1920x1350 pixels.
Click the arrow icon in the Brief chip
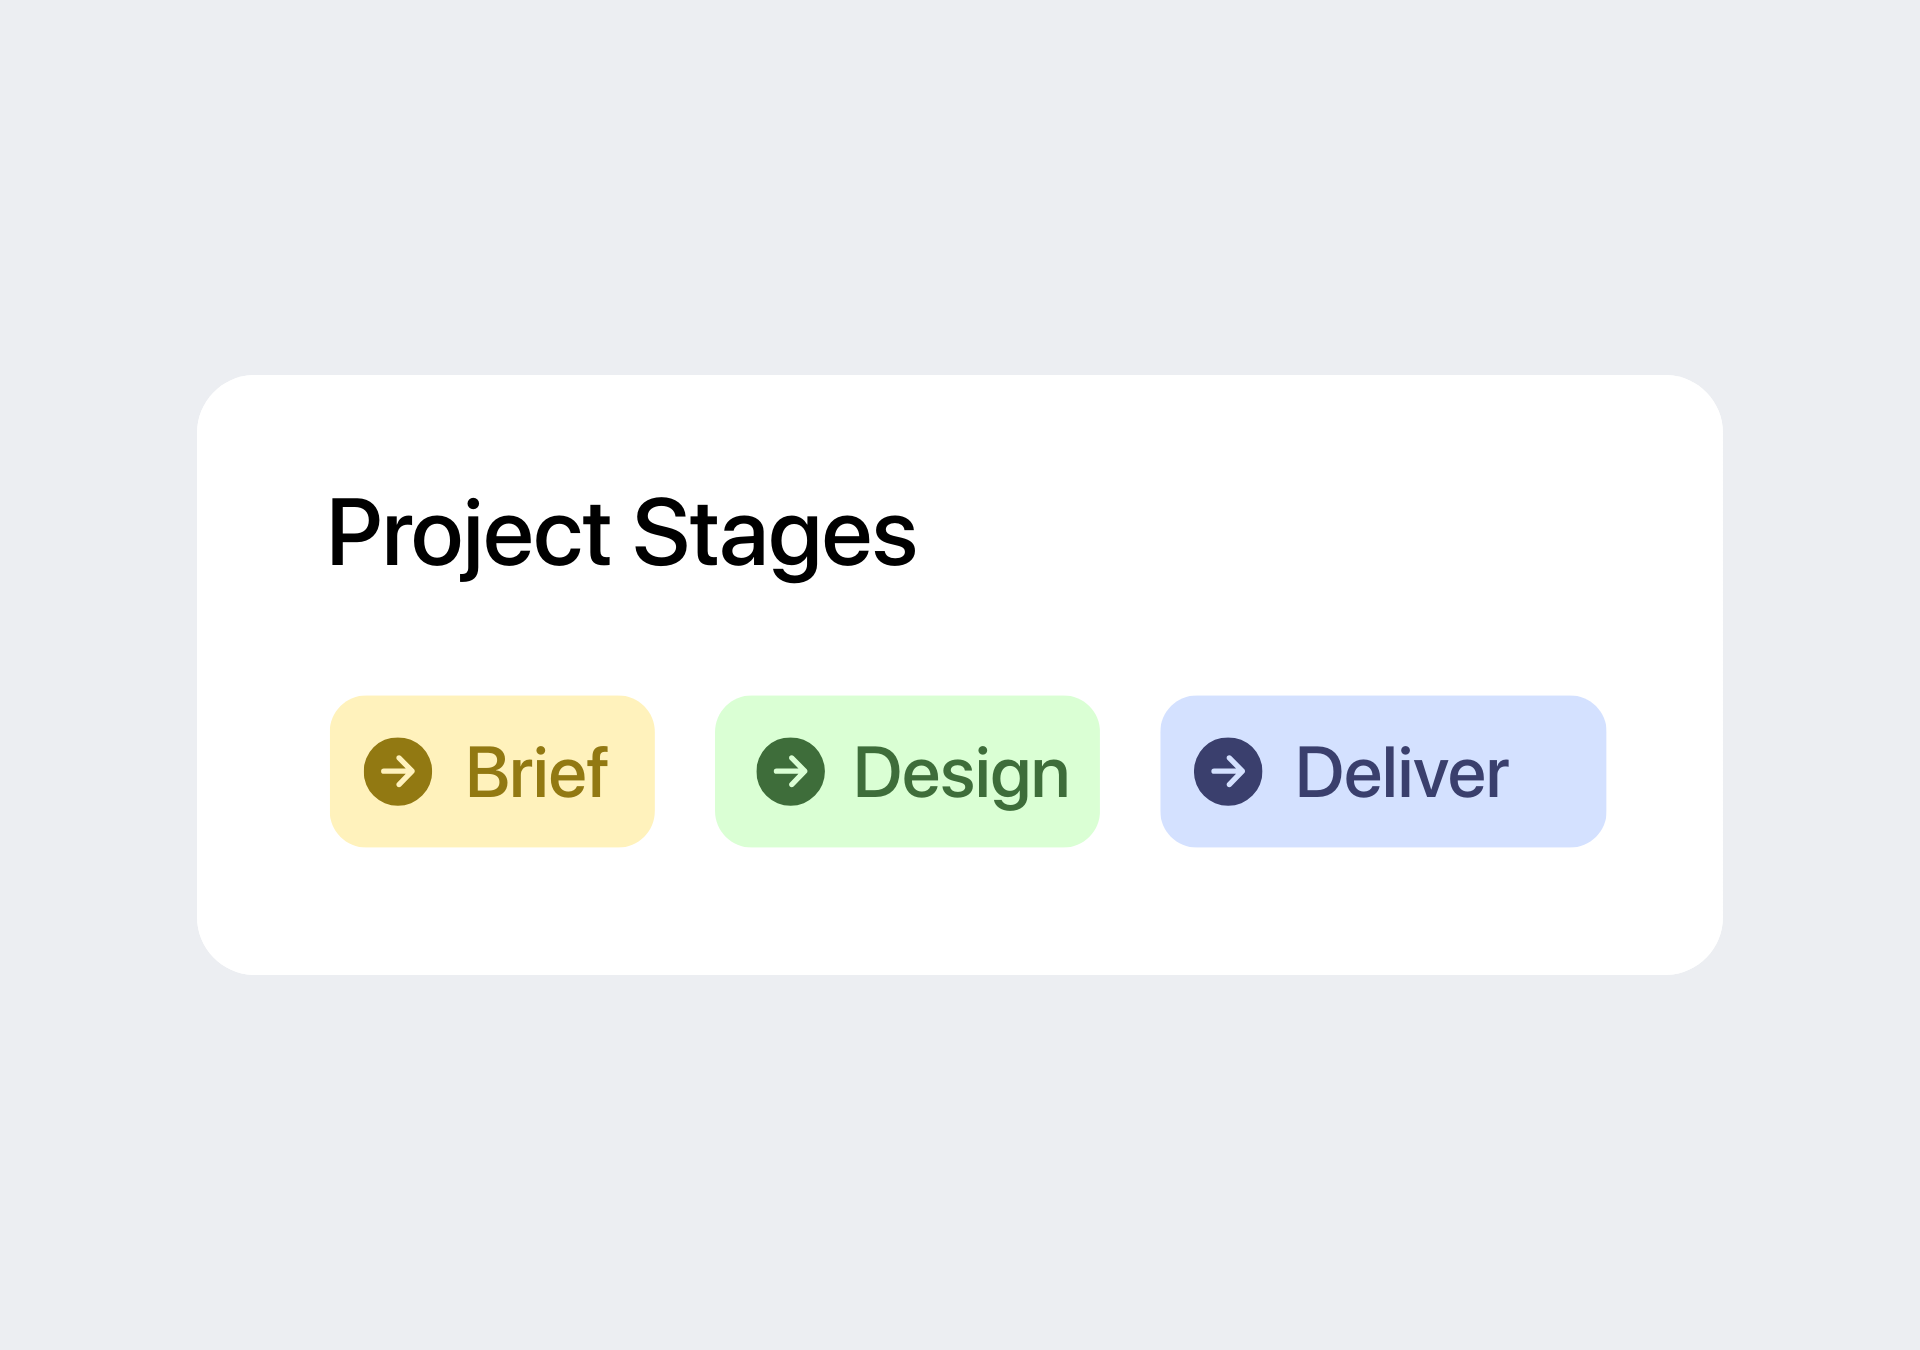[398, 772]
